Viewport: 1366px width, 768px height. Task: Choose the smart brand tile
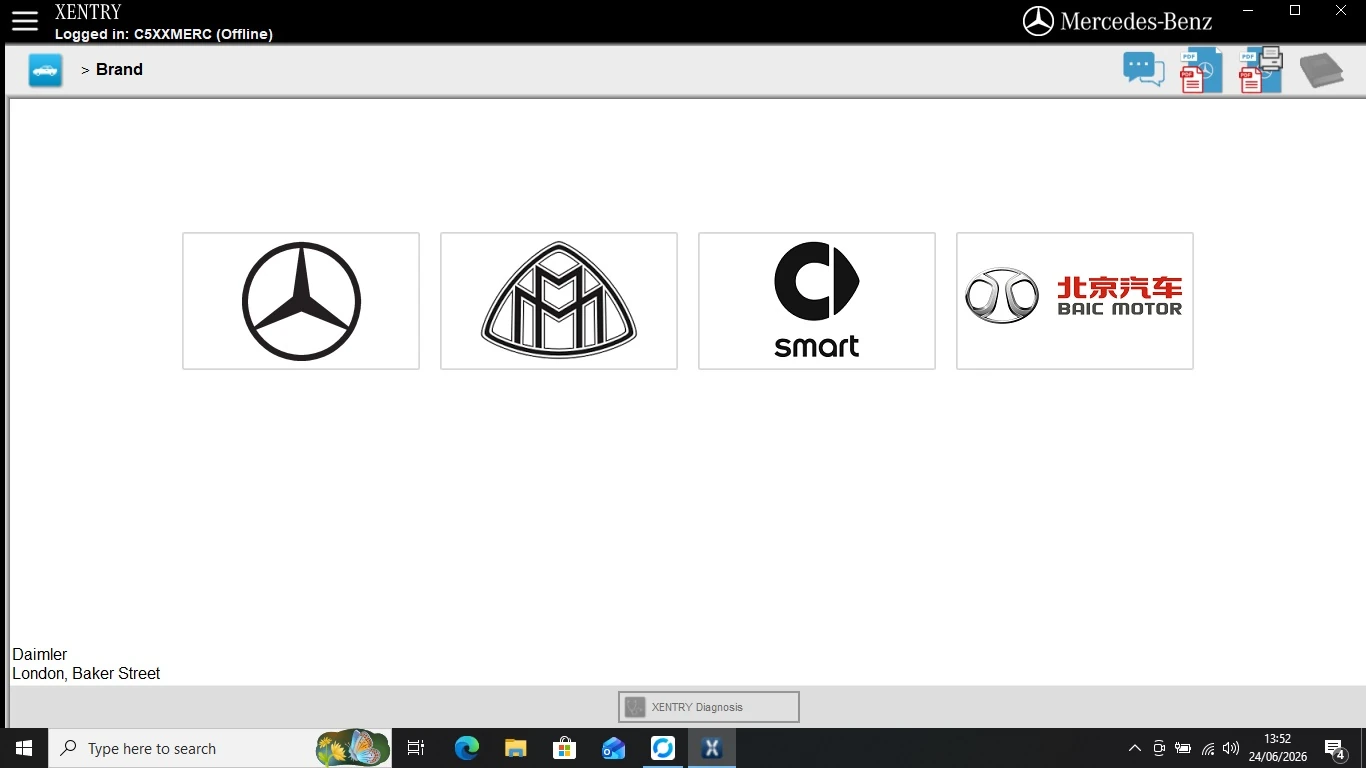point(817,301)
